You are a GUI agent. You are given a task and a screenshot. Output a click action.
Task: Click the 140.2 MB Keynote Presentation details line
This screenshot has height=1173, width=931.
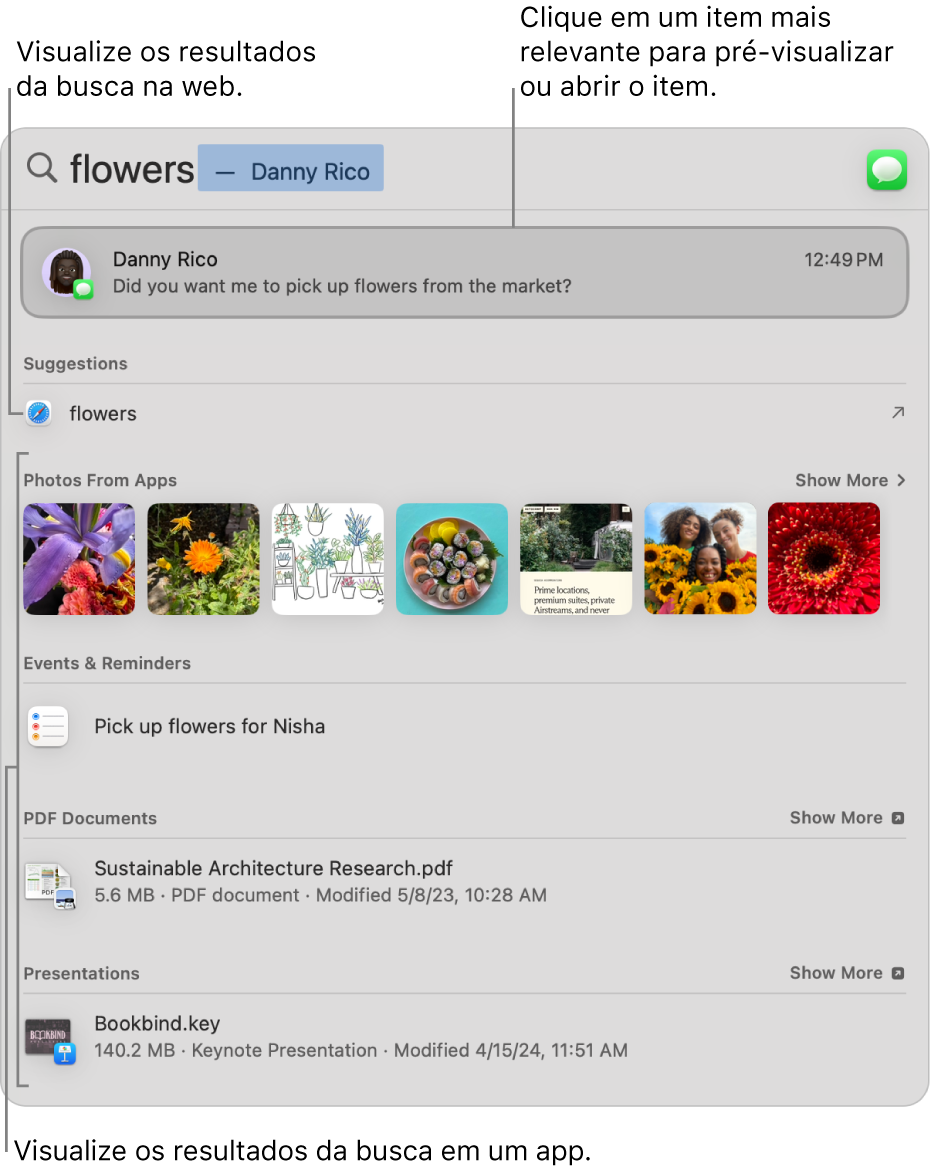point(360,1050)
